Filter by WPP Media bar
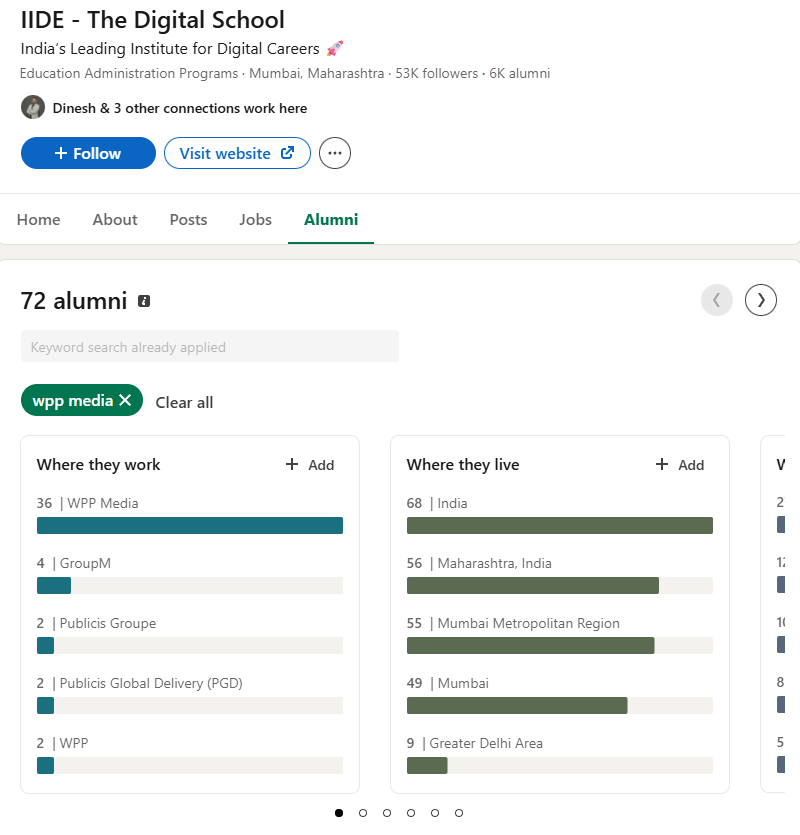 (x=190, y=526)
